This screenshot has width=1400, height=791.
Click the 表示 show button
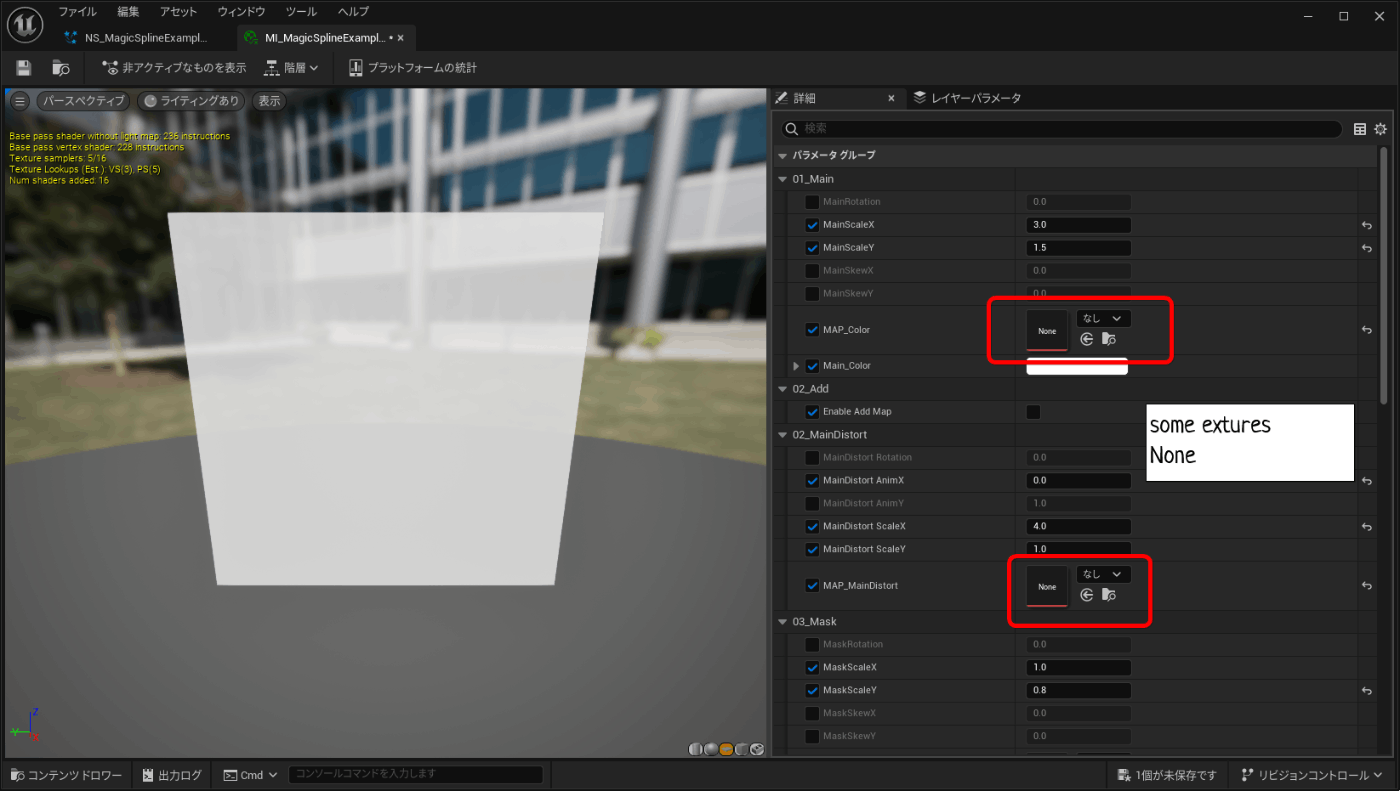pos(269,101)
